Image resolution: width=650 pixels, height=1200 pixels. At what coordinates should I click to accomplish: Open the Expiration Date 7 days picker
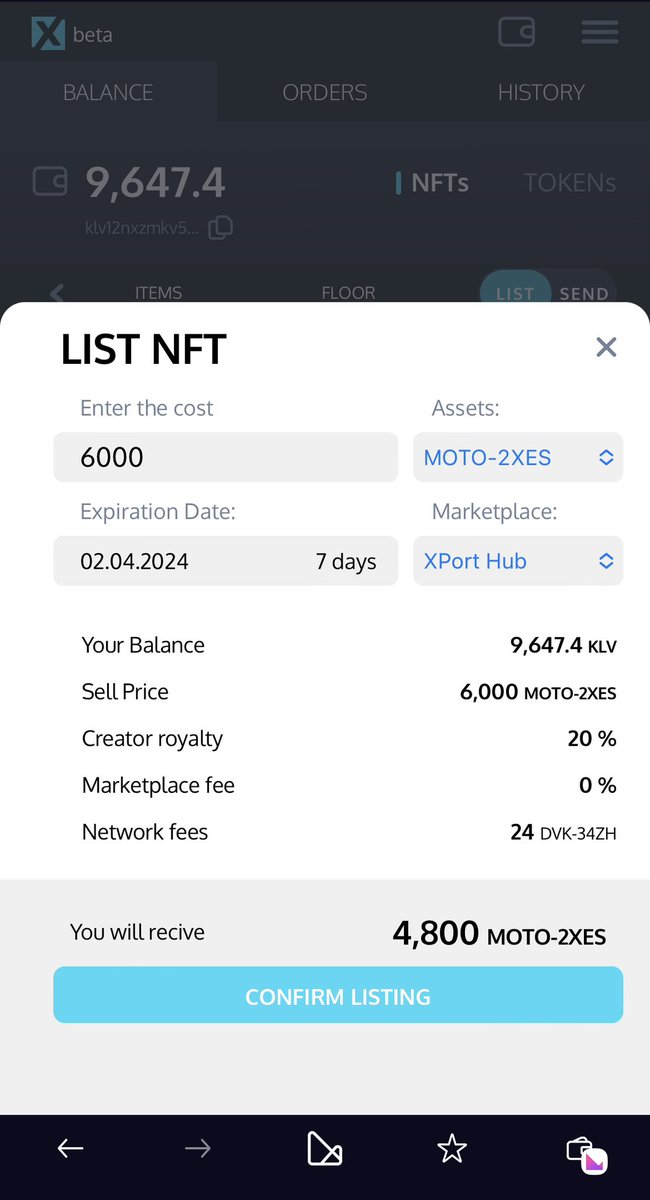click(x=225, y=561)
